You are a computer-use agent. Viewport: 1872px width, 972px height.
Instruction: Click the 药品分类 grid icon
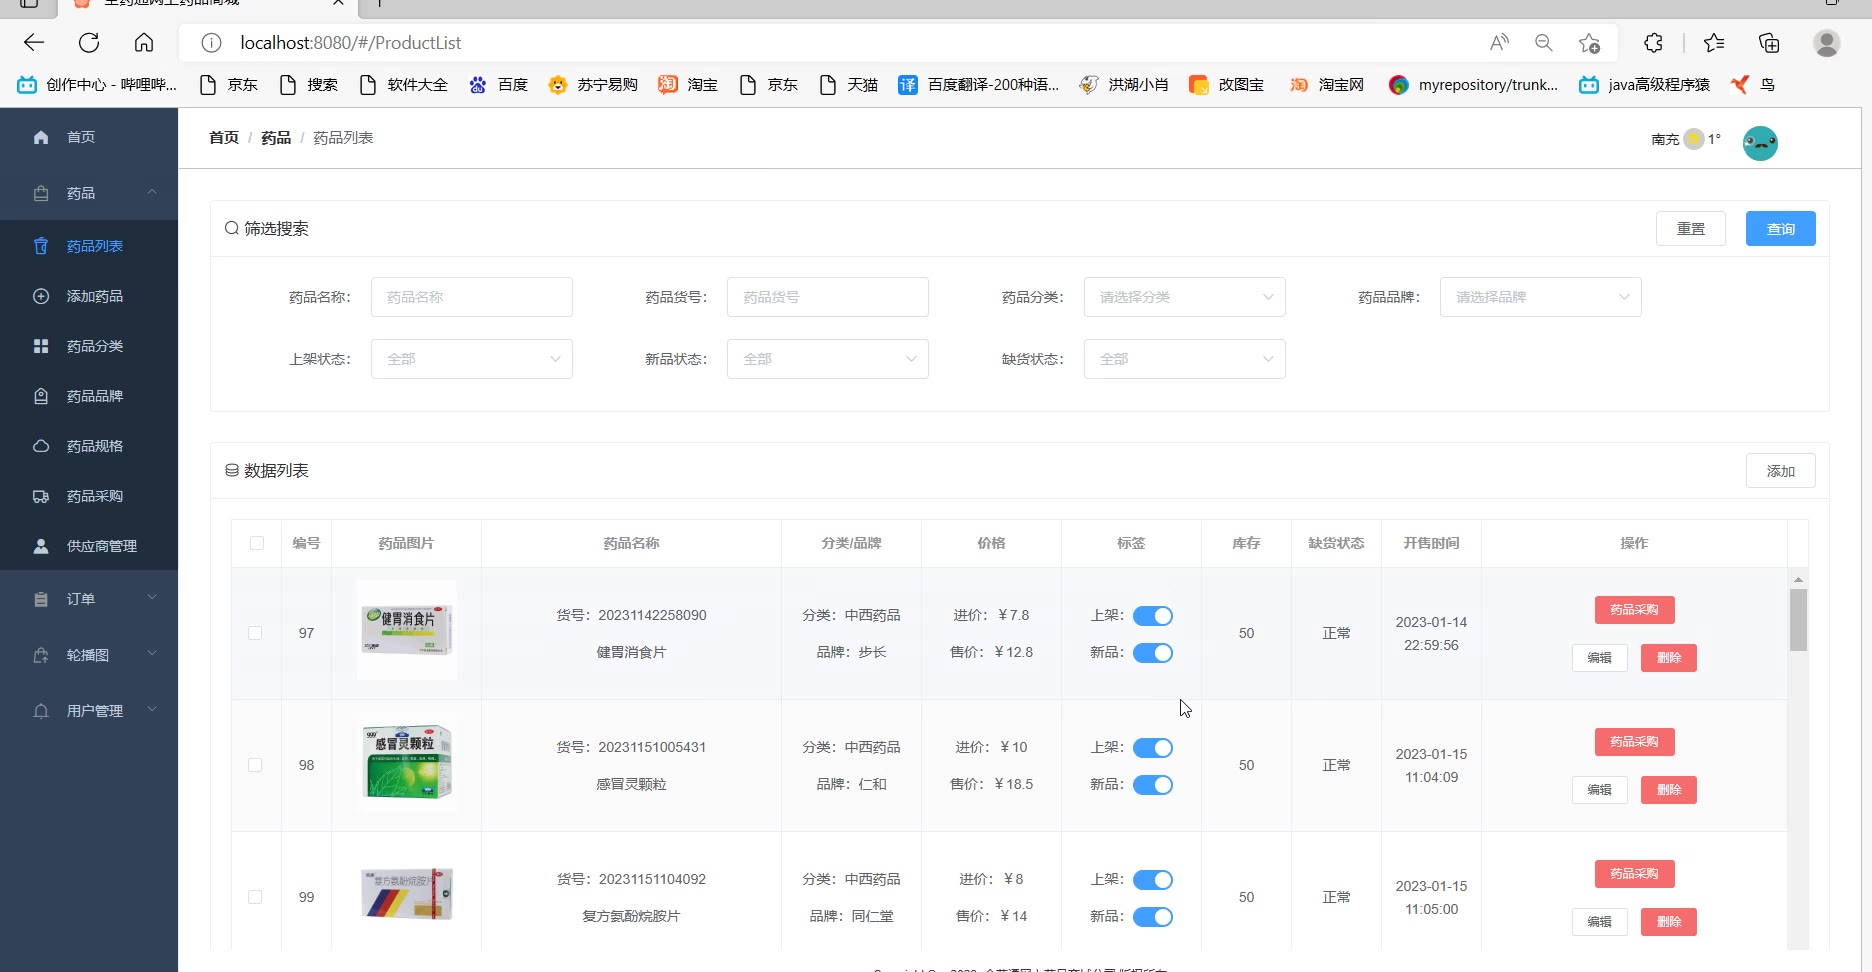[41, 346]
